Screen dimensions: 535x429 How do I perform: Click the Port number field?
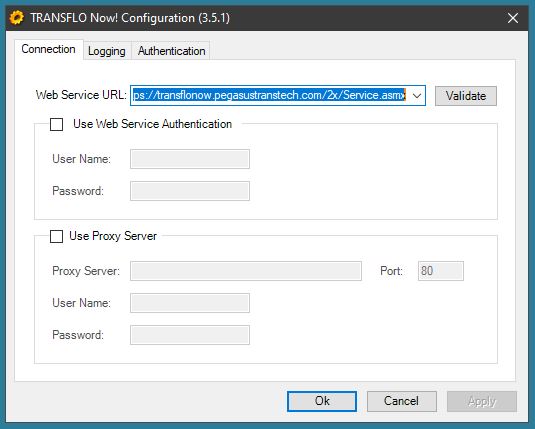pyautogui.click(x=440, y=271)
